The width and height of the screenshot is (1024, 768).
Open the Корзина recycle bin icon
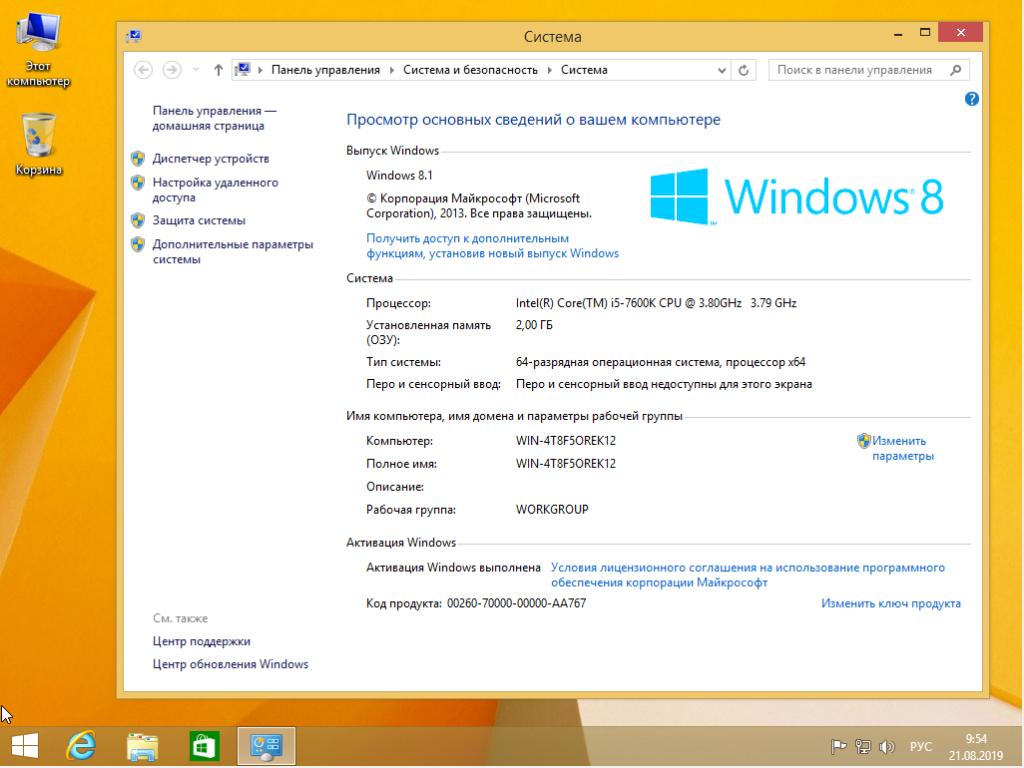point(38,144)
